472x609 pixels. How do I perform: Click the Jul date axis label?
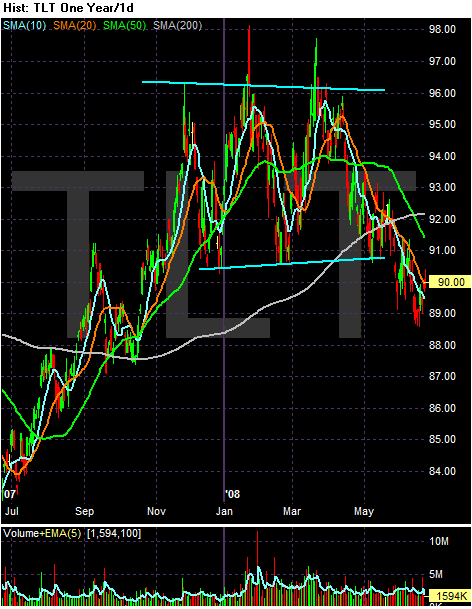pyautogui.click(x=12, y=511)
